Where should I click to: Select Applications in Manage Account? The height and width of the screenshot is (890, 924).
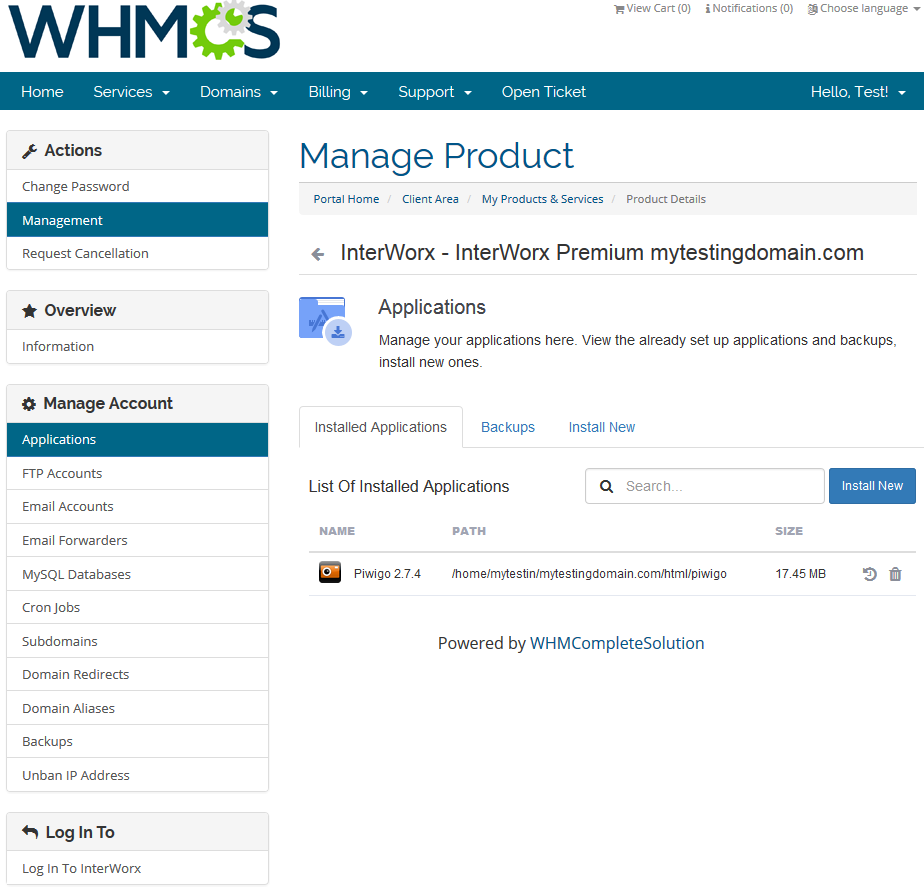click(x=137, y=440)
